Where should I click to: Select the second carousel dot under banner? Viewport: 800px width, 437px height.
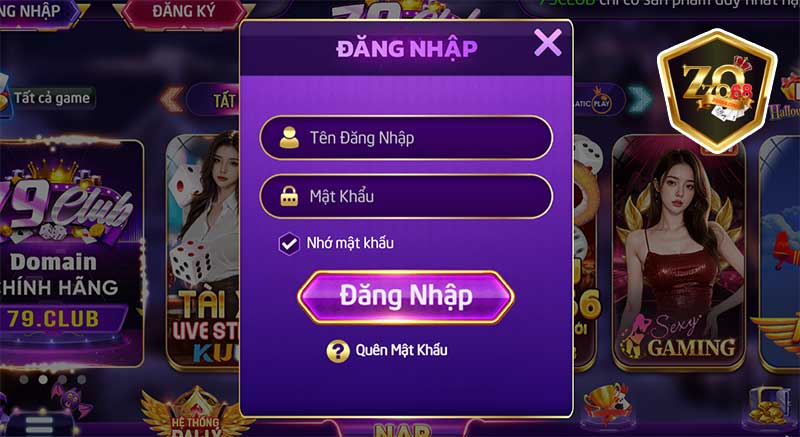coord(43,380)
